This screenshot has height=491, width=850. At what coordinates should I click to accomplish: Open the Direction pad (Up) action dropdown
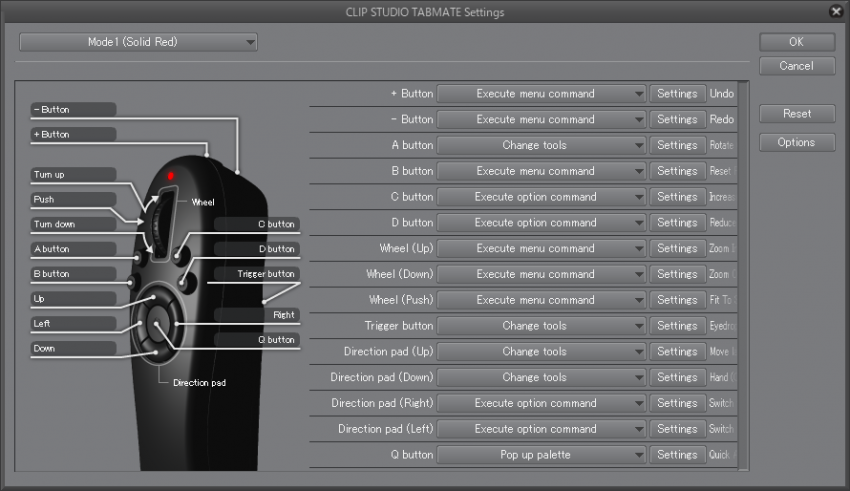(x=541, y=352)
